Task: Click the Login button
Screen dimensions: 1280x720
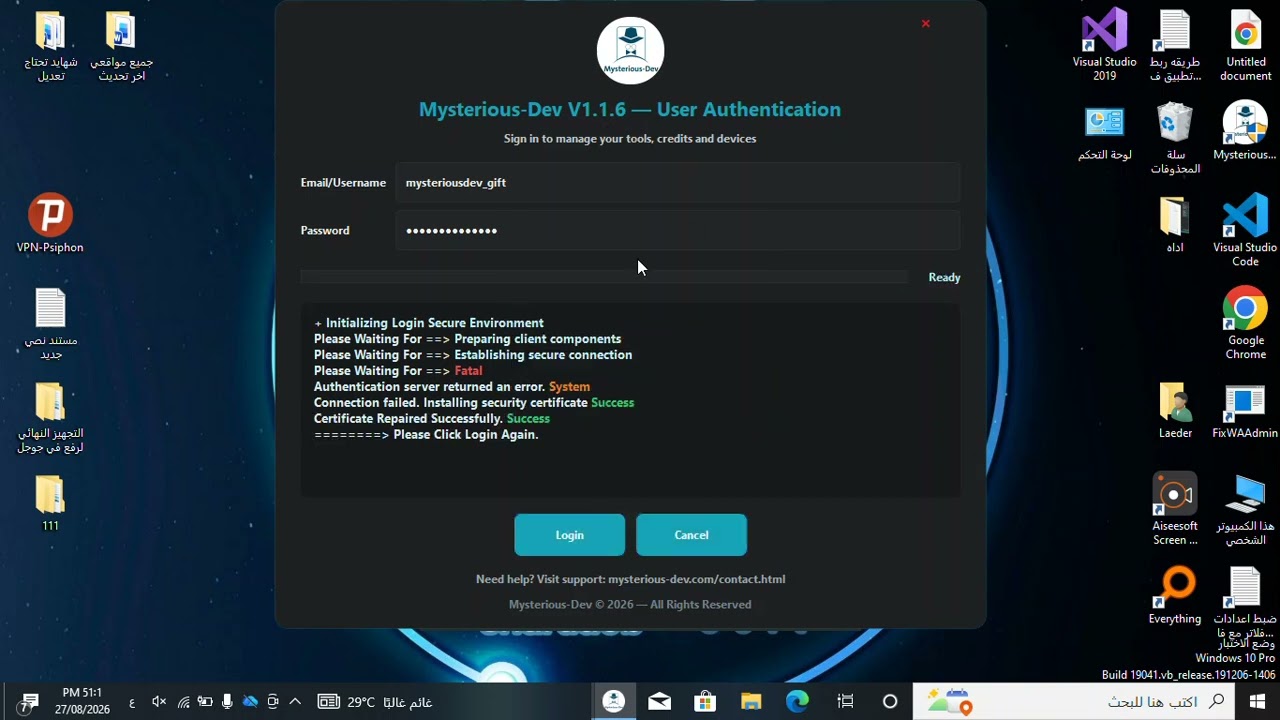Action: tap(569, 535)
